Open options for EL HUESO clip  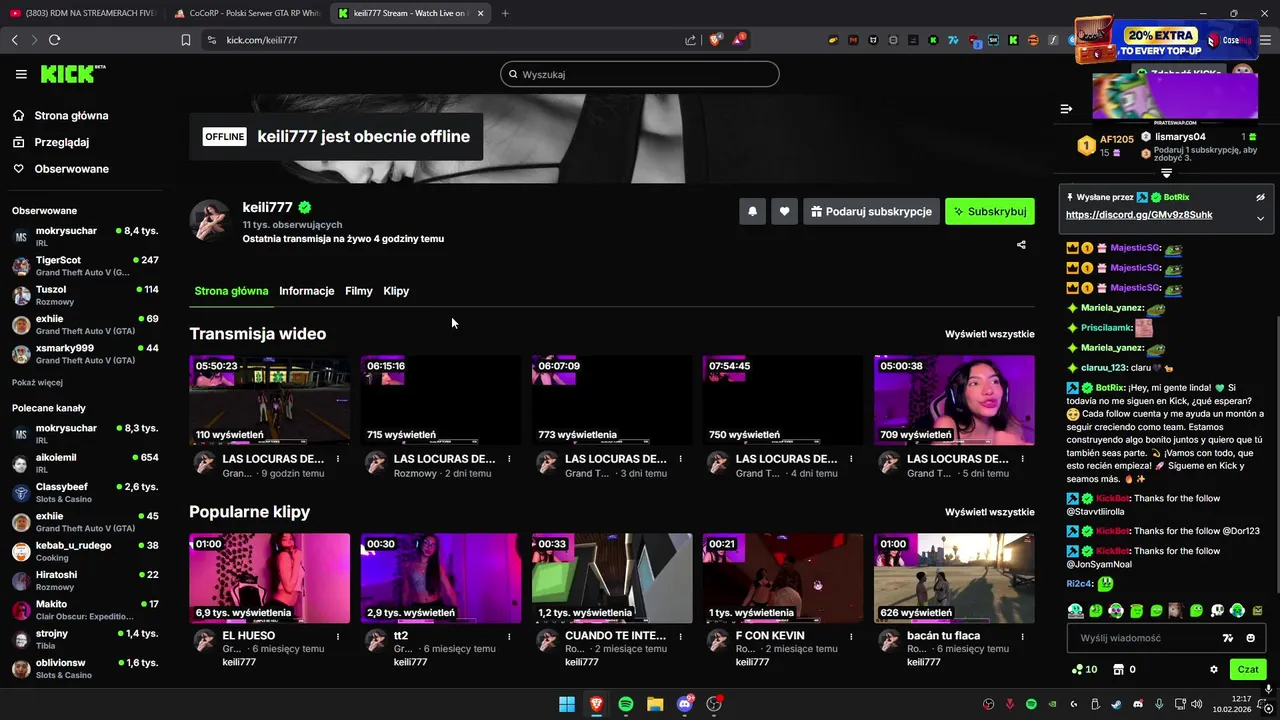(x=338, y=636)
